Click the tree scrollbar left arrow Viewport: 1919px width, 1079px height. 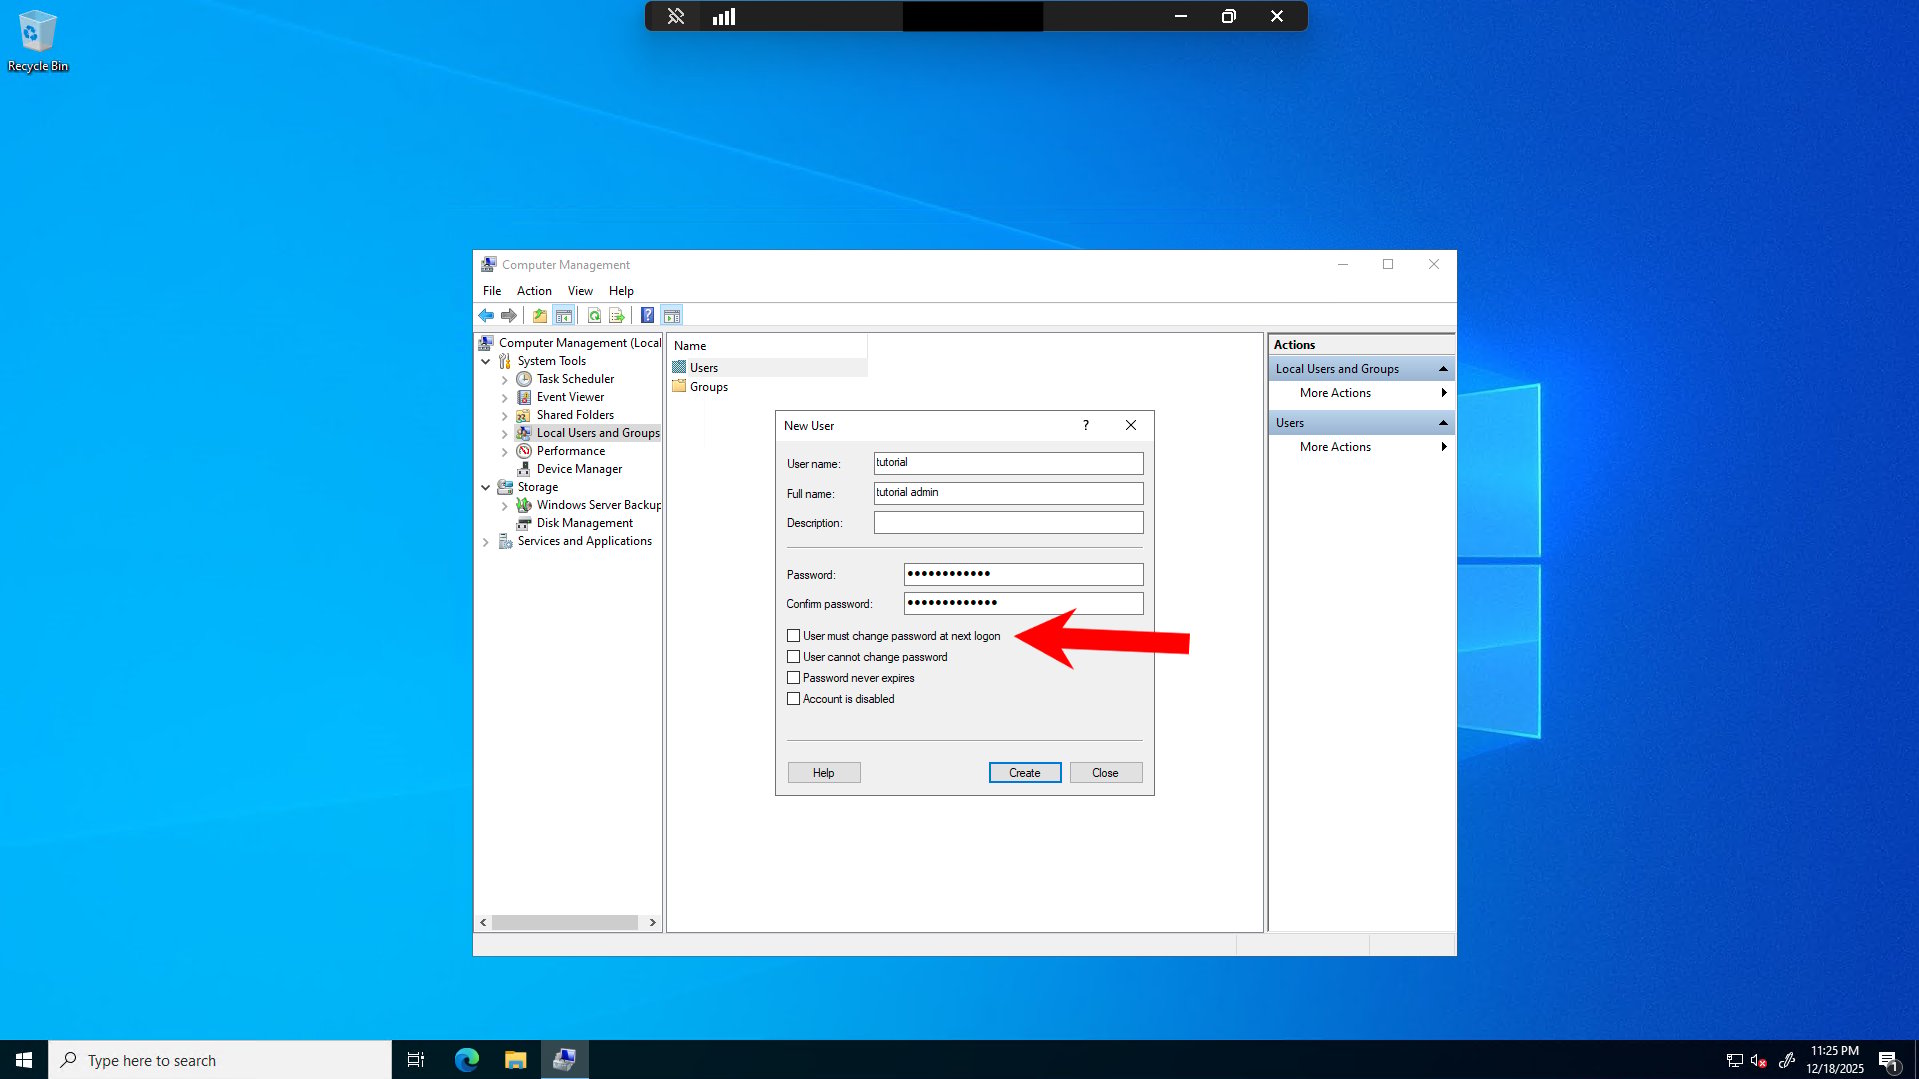pyautogui.click(x=483, y=922)
